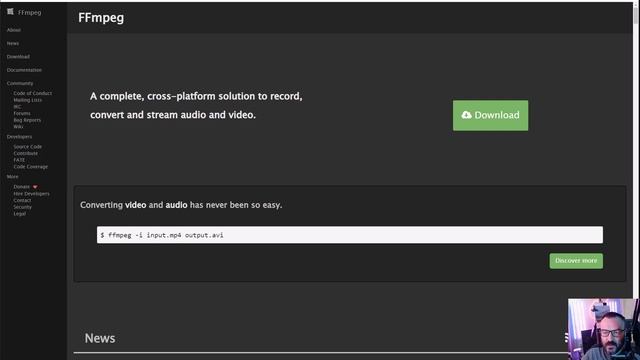Visit the Forums link
Image resolution: width=640 pixels, height=360 pixels.
pos(22,113)
